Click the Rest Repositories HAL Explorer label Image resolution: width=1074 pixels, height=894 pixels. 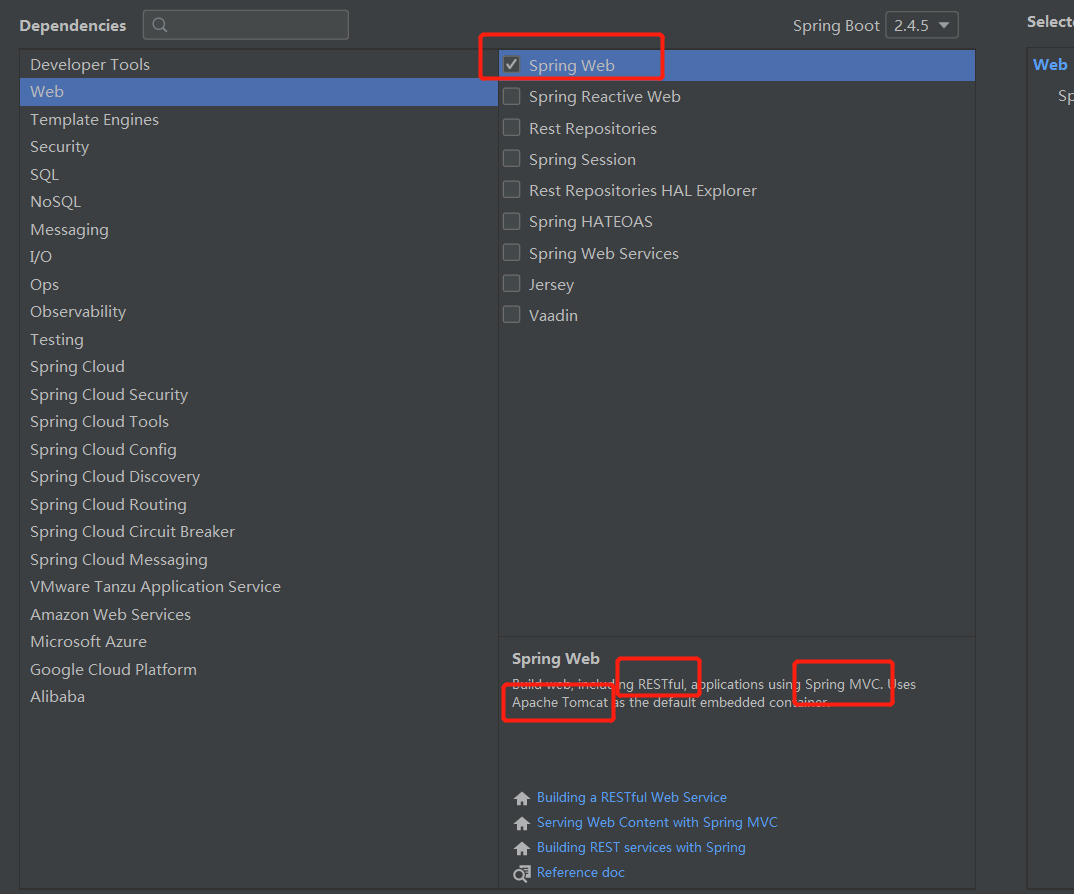tap(642, 190)
